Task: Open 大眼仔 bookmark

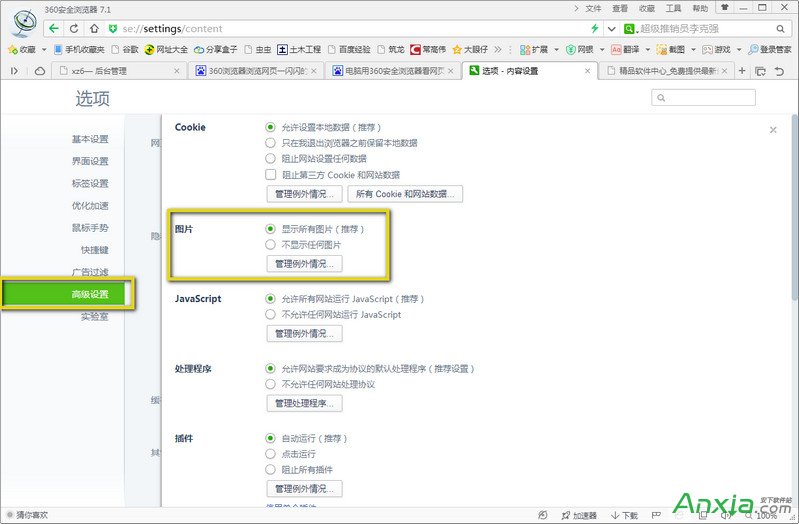Action: click(x=470, y=49)
